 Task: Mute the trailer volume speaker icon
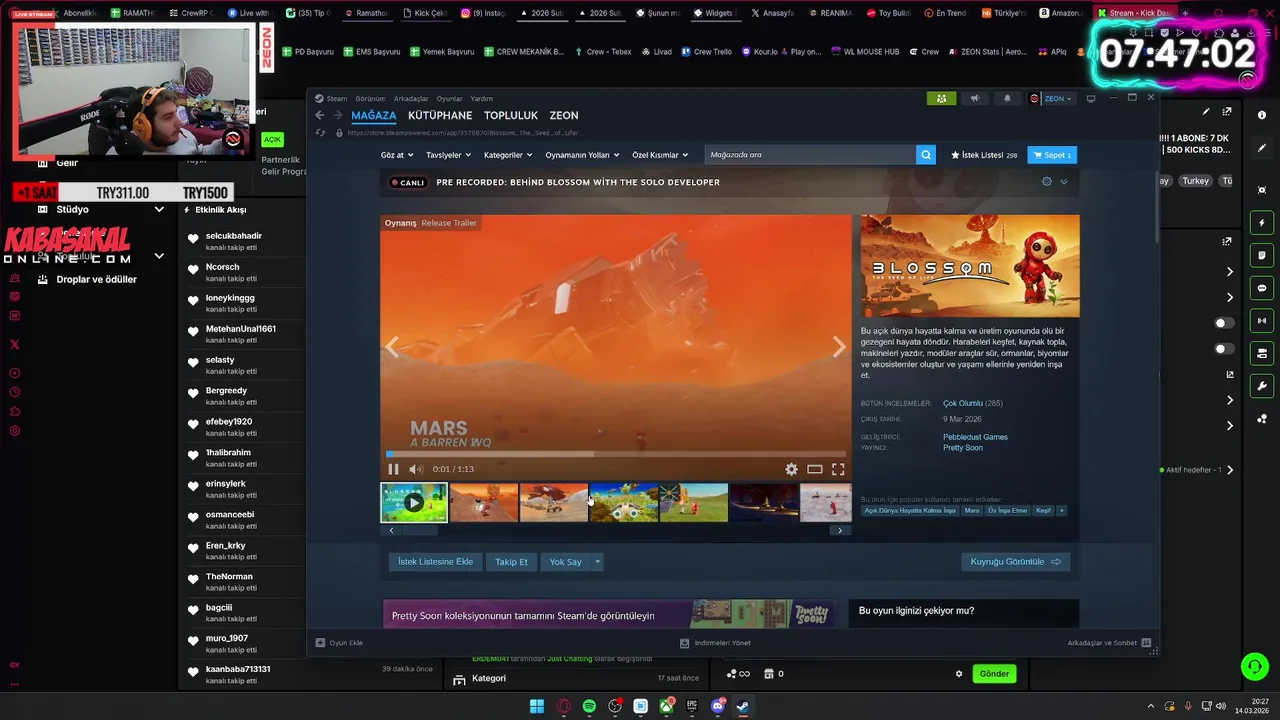click(416, 469)
